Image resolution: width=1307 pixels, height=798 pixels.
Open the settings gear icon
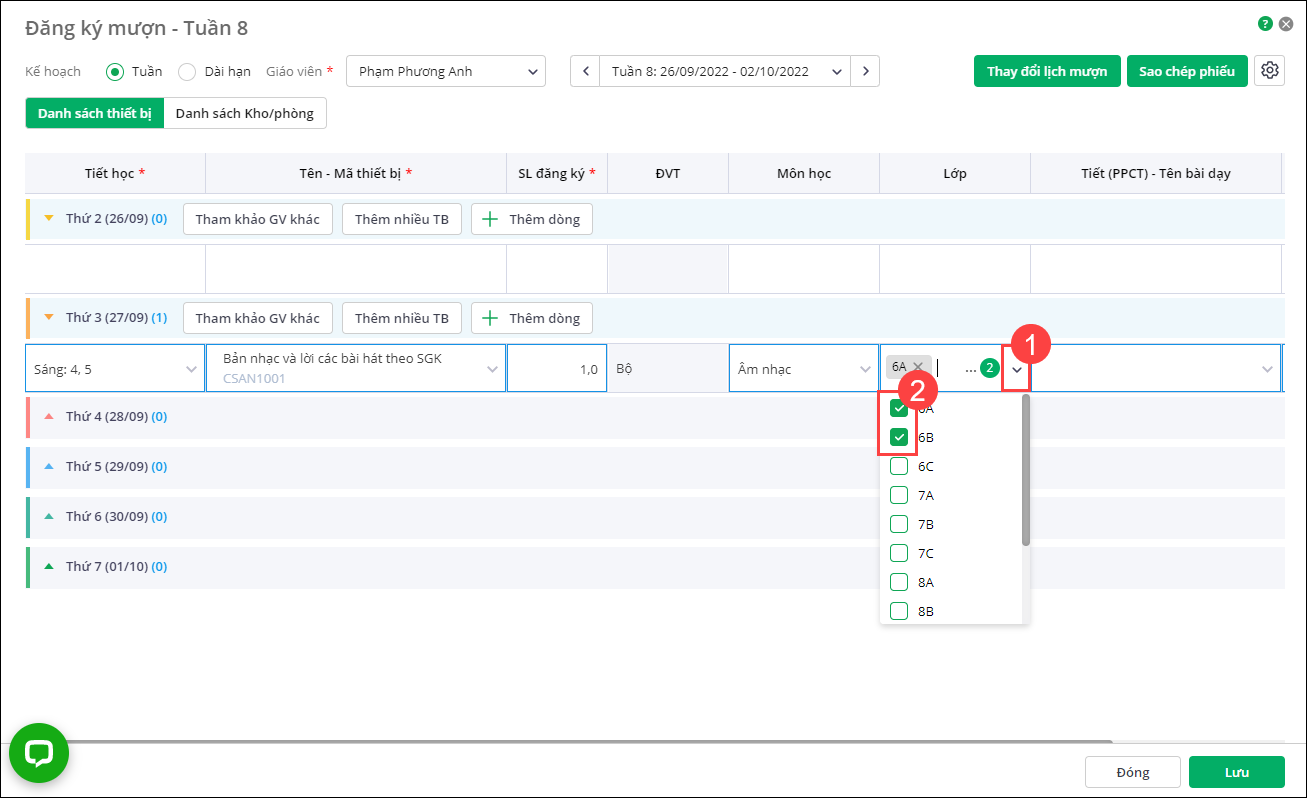point(1269,71)
